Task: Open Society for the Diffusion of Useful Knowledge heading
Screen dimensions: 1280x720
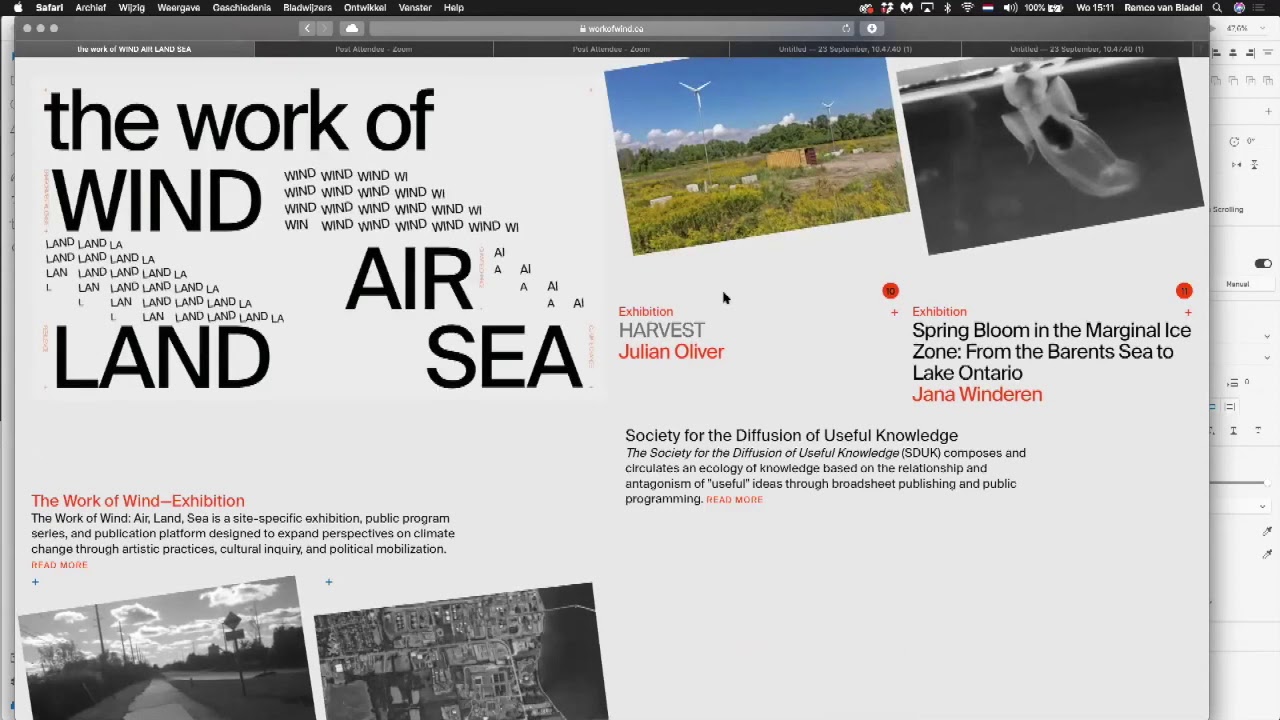Action: [791, 435]
